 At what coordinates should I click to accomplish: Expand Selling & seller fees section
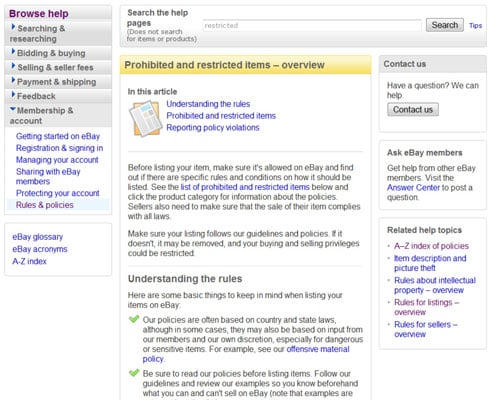coord(58,67)
